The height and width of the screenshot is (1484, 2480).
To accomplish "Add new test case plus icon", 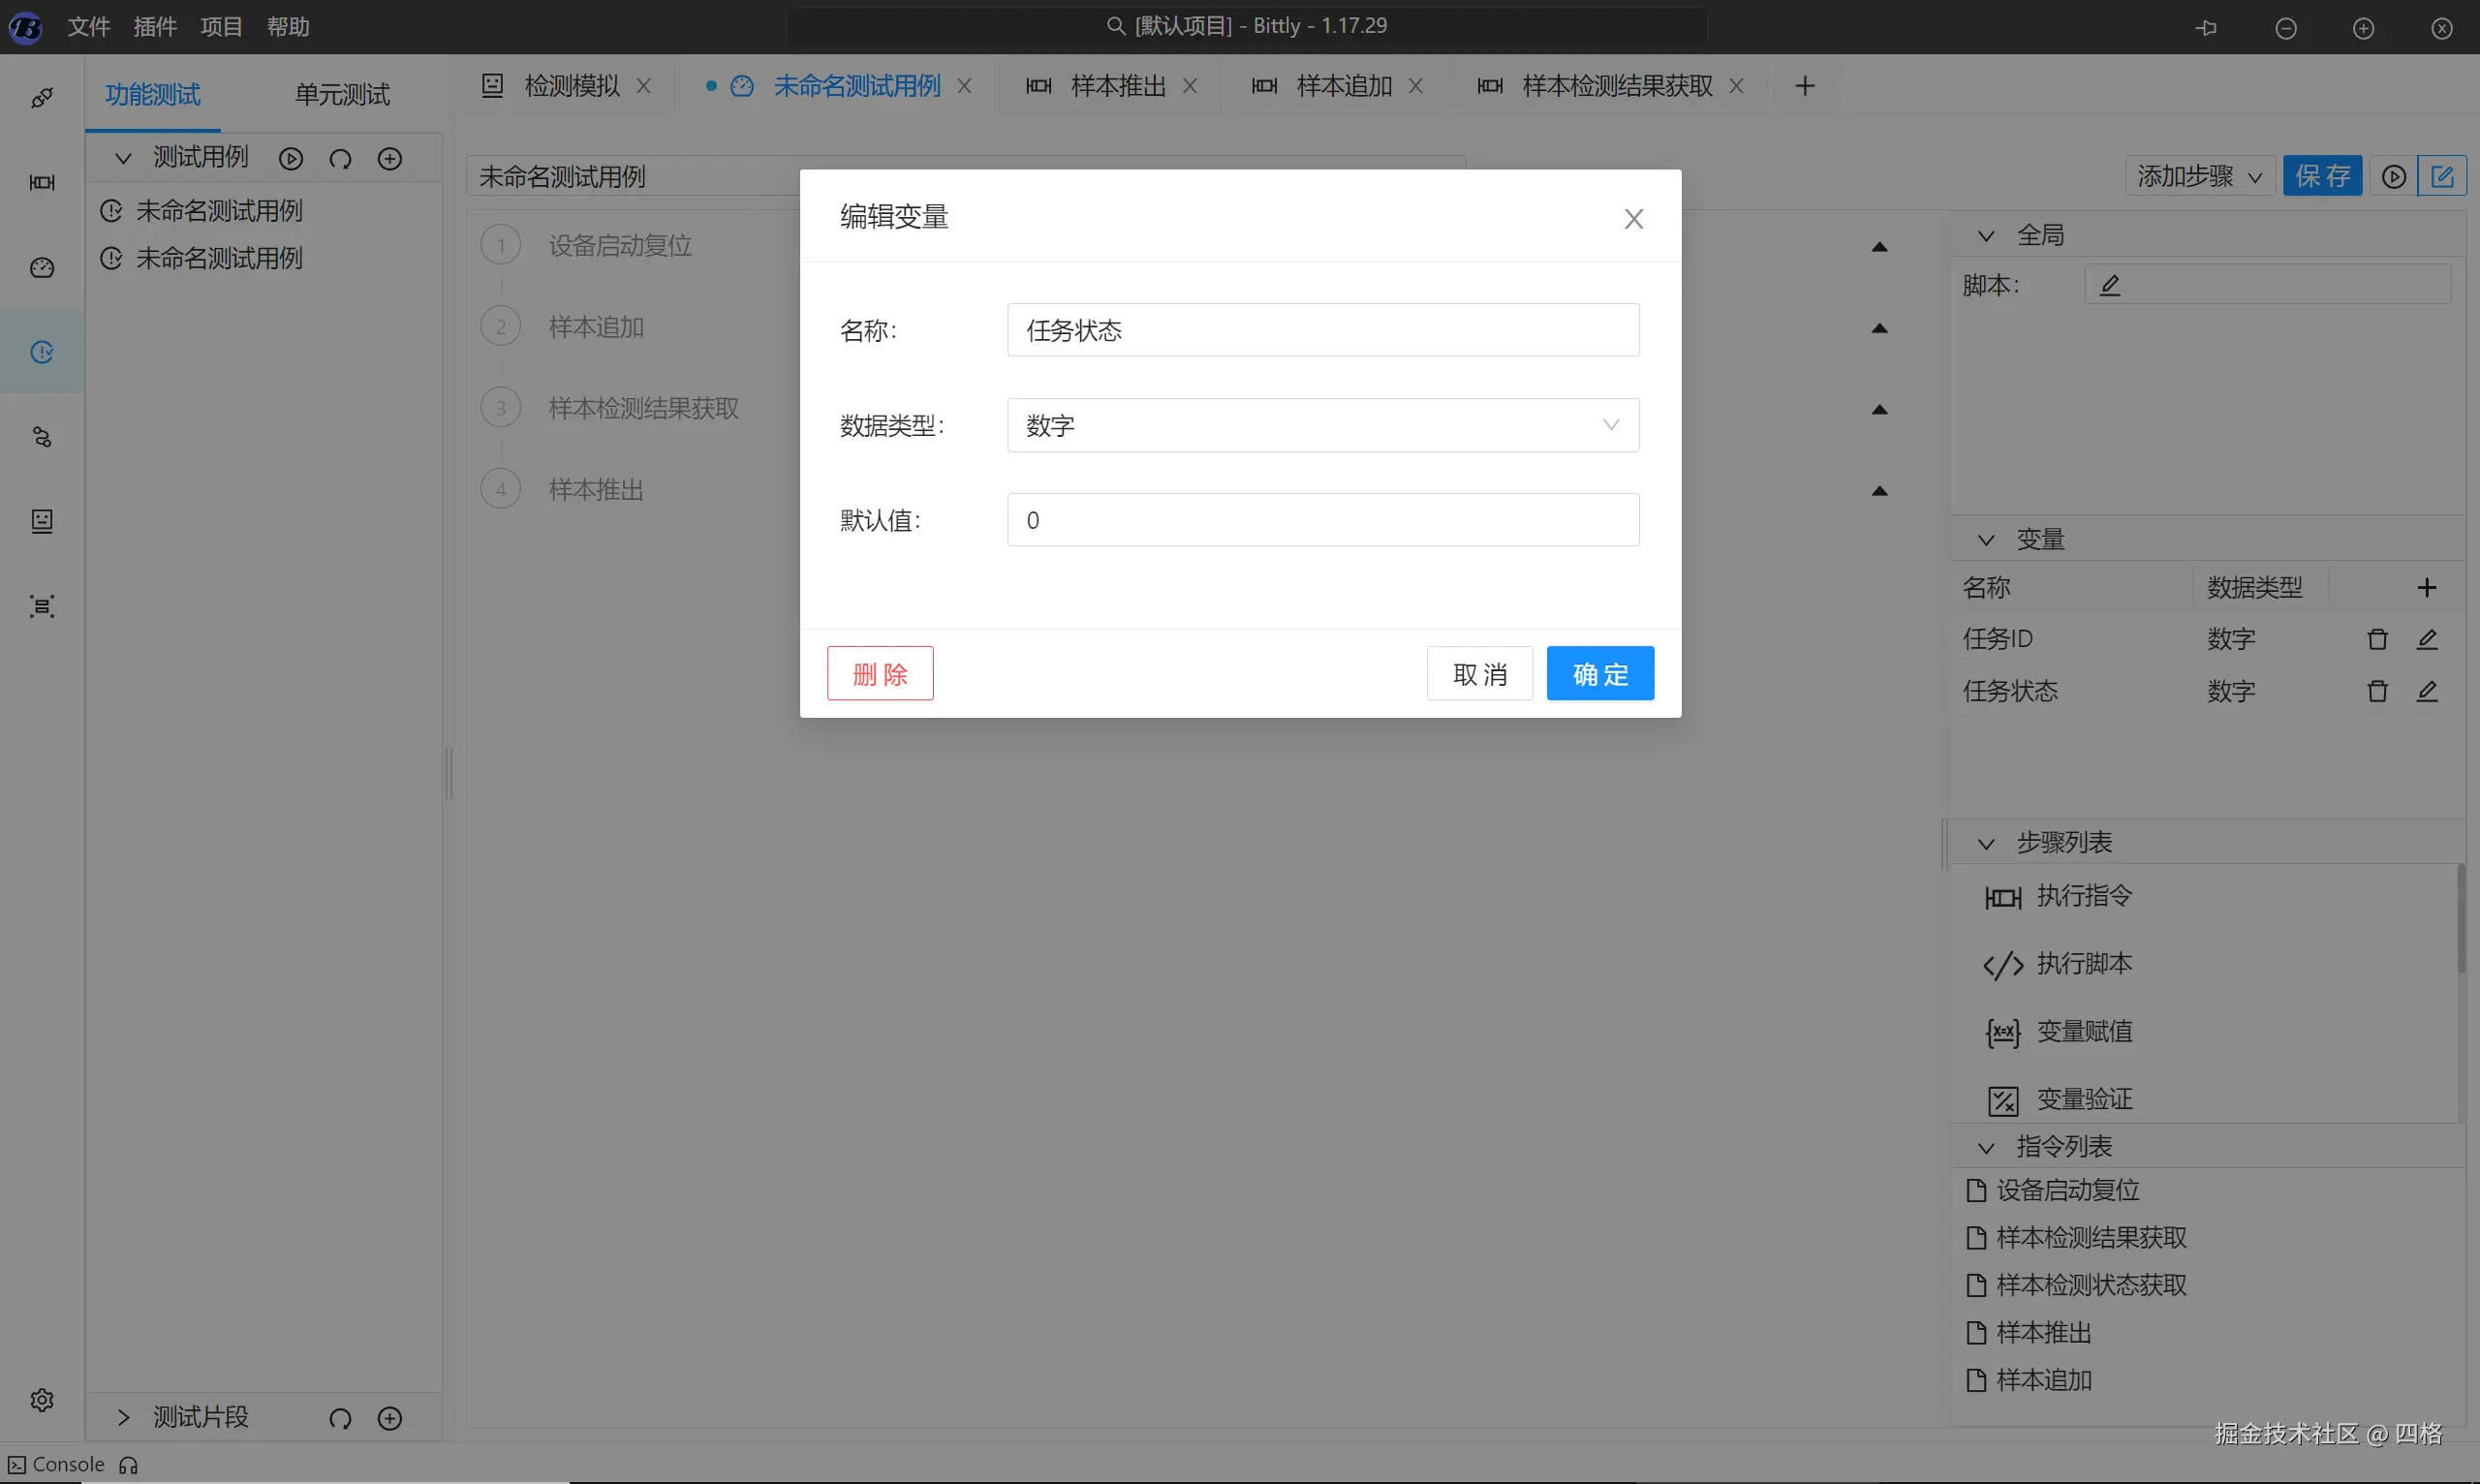I will (389, 158).
